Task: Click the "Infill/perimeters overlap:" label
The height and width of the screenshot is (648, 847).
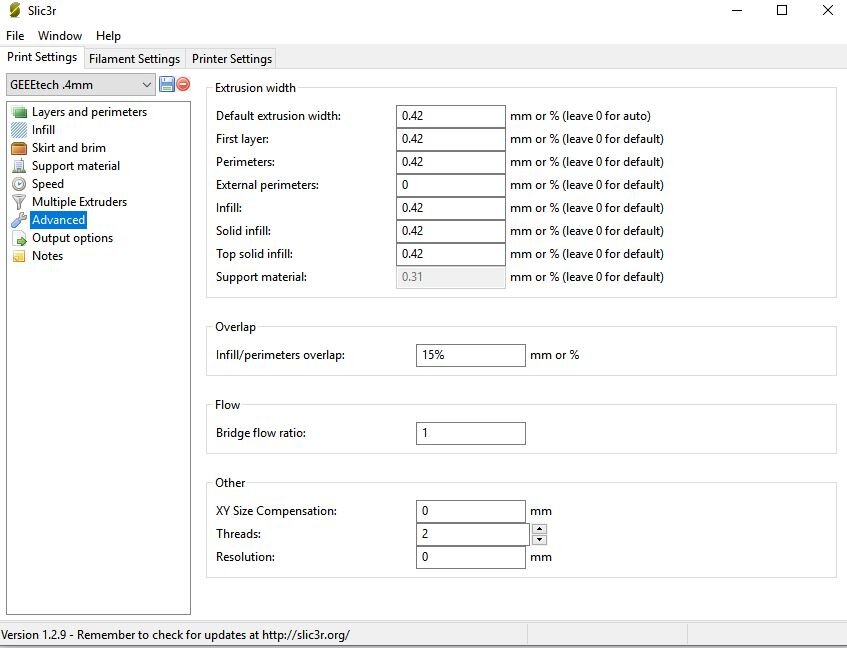Action: [x=280, y=355]
